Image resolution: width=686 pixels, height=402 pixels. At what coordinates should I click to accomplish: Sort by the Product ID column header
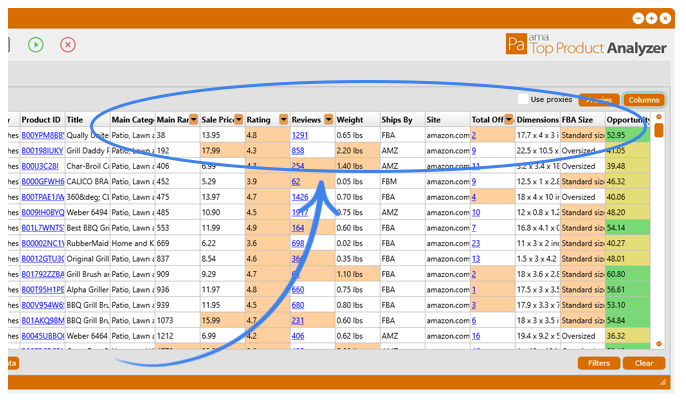point(42,119)
